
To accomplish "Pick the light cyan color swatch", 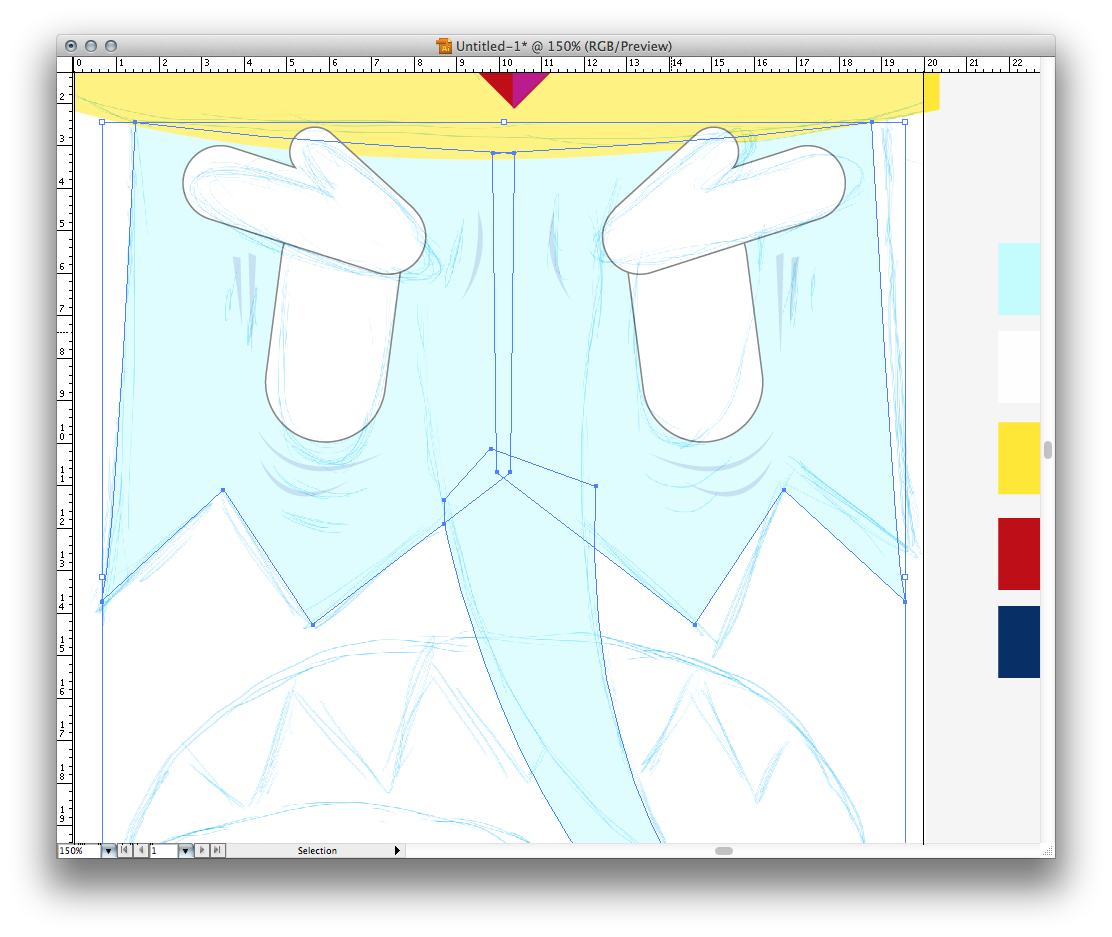I will (x=1018, y=279).
